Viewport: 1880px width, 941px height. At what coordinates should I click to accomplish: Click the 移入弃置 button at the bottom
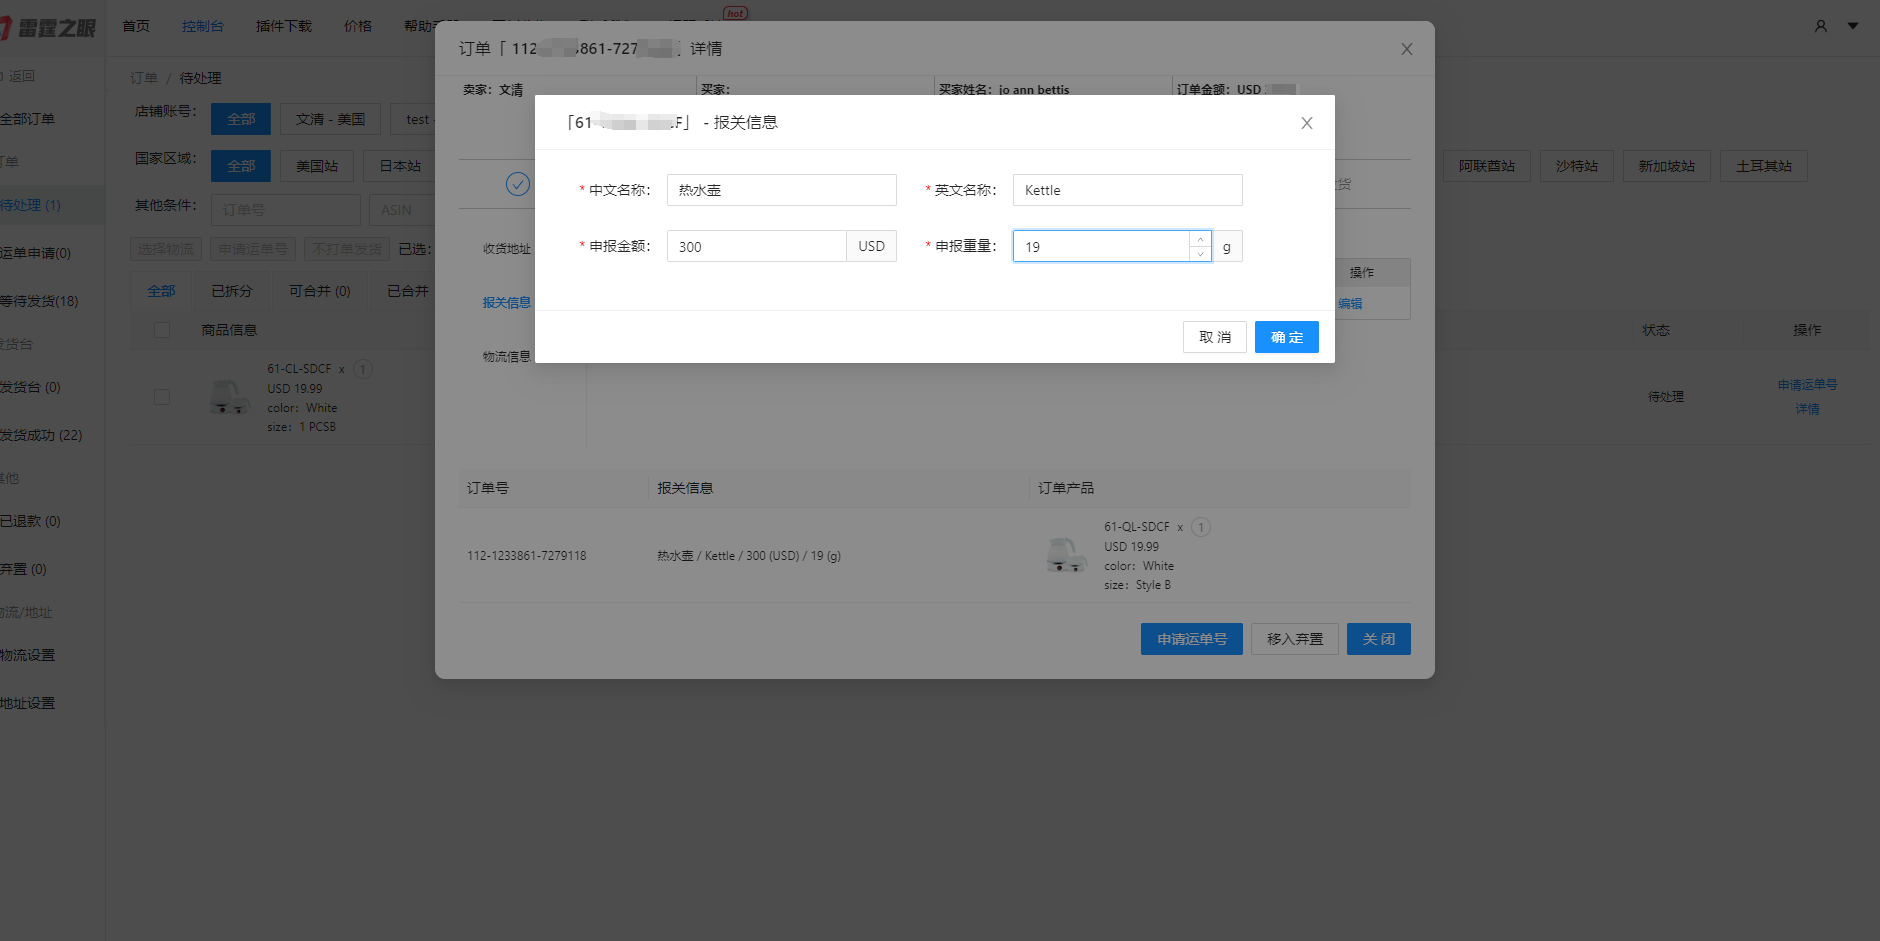click(1294, 638)
